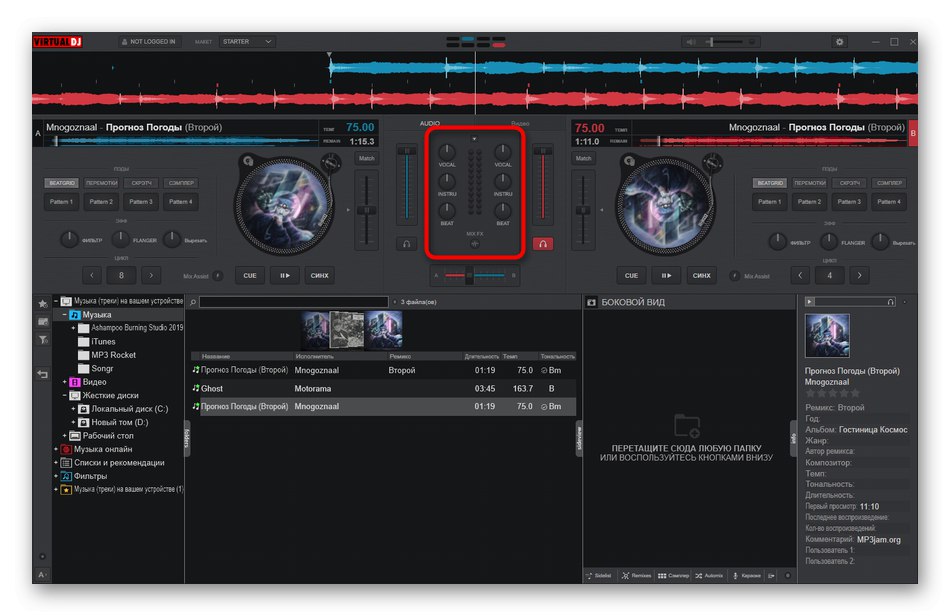This screenshot has height=616, width=950.
Task: Click the Mix FX icon in mixer
Action: click(x=475, y=244)
